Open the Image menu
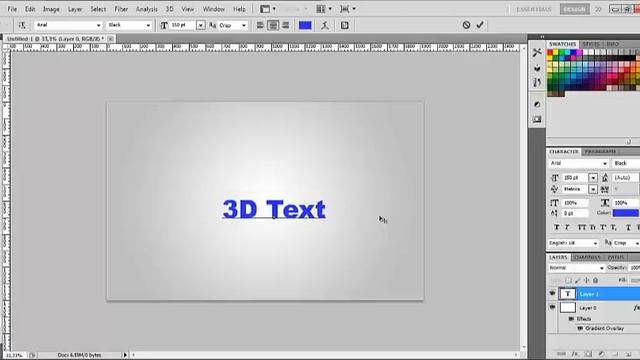This screenshot has width=640, height=360. pos(51,9)
